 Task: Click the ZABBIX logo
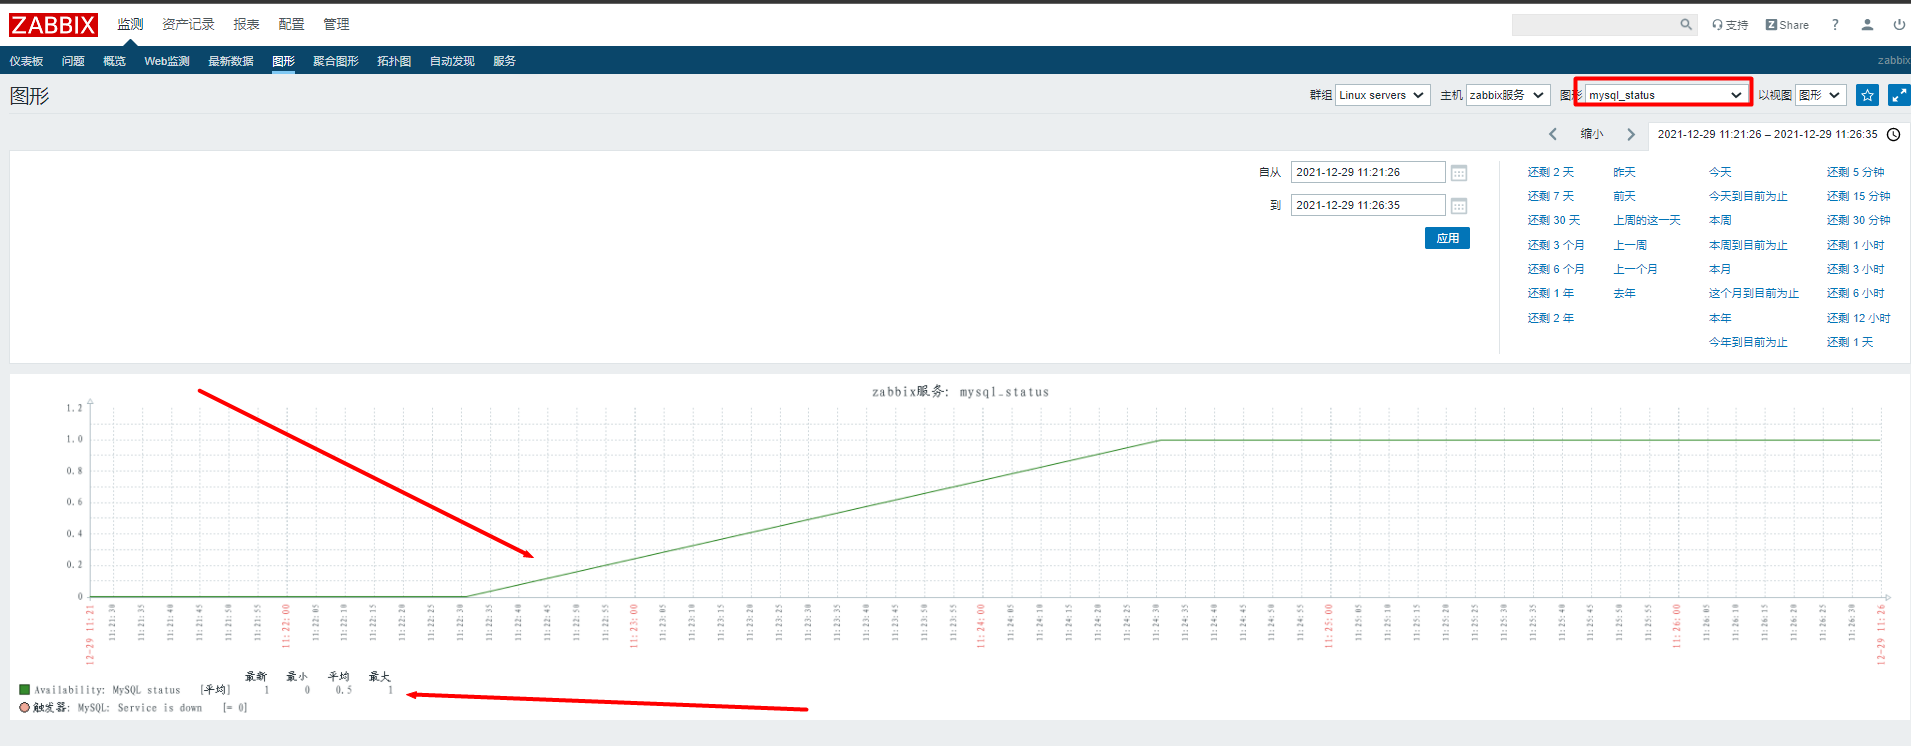pyautogui.click(x=53, y=25)
